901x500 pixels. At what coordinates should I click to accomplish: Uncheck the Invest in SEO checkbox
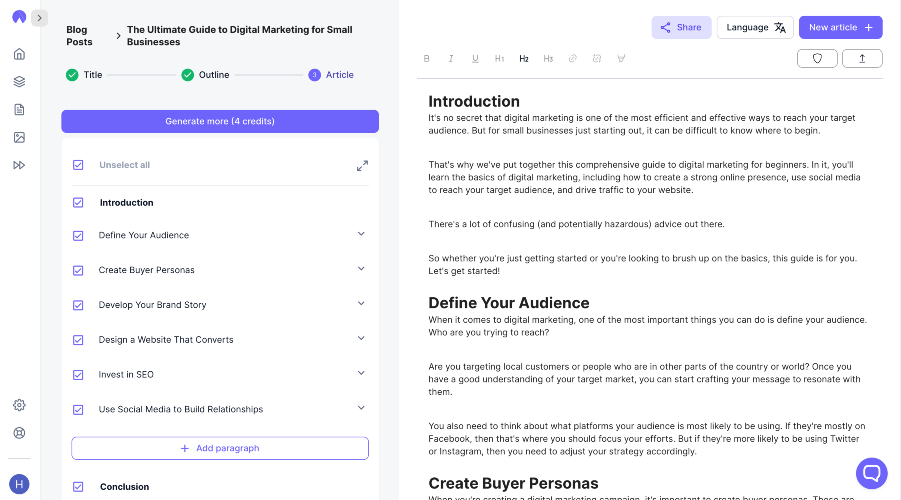click(x=78, y=374)
